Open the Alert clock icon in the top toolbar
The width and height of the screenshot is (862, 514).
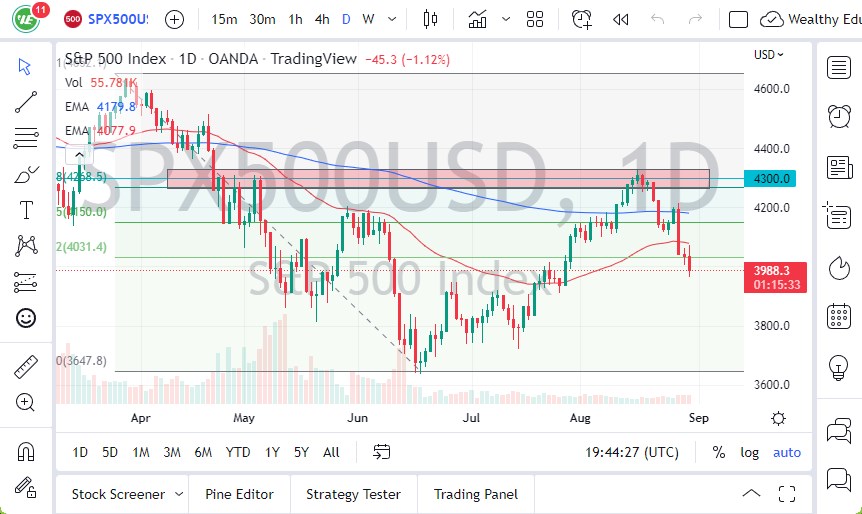(x=581, y=19)
